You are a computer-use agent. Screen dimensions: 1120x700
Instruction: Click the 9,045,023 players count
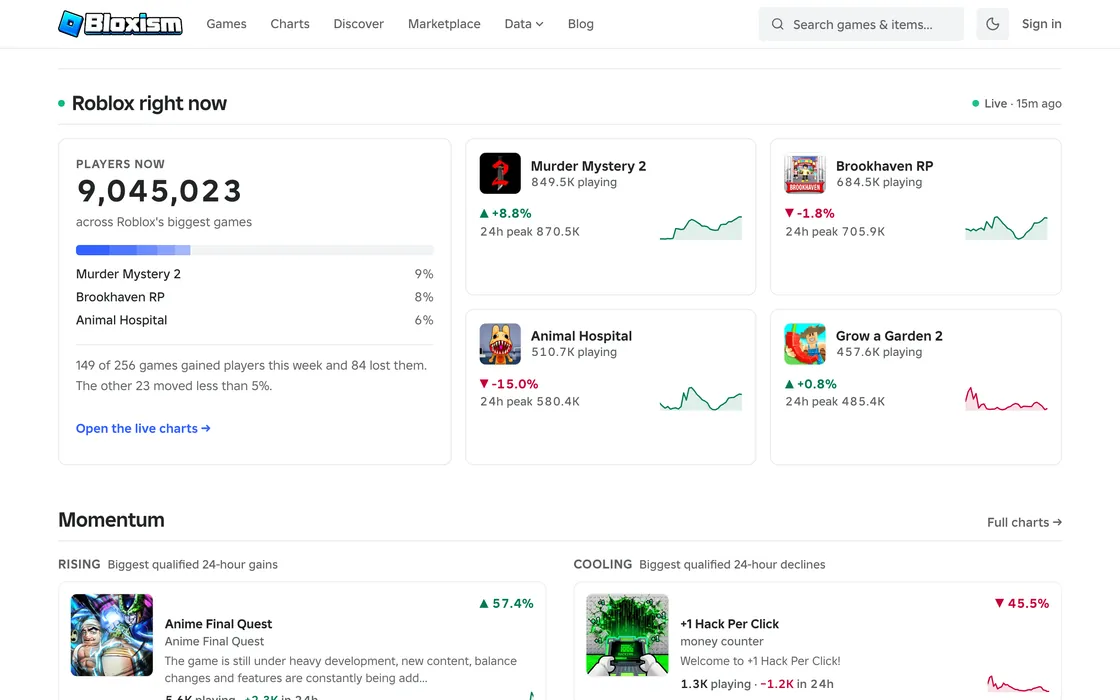click(159, 191)
